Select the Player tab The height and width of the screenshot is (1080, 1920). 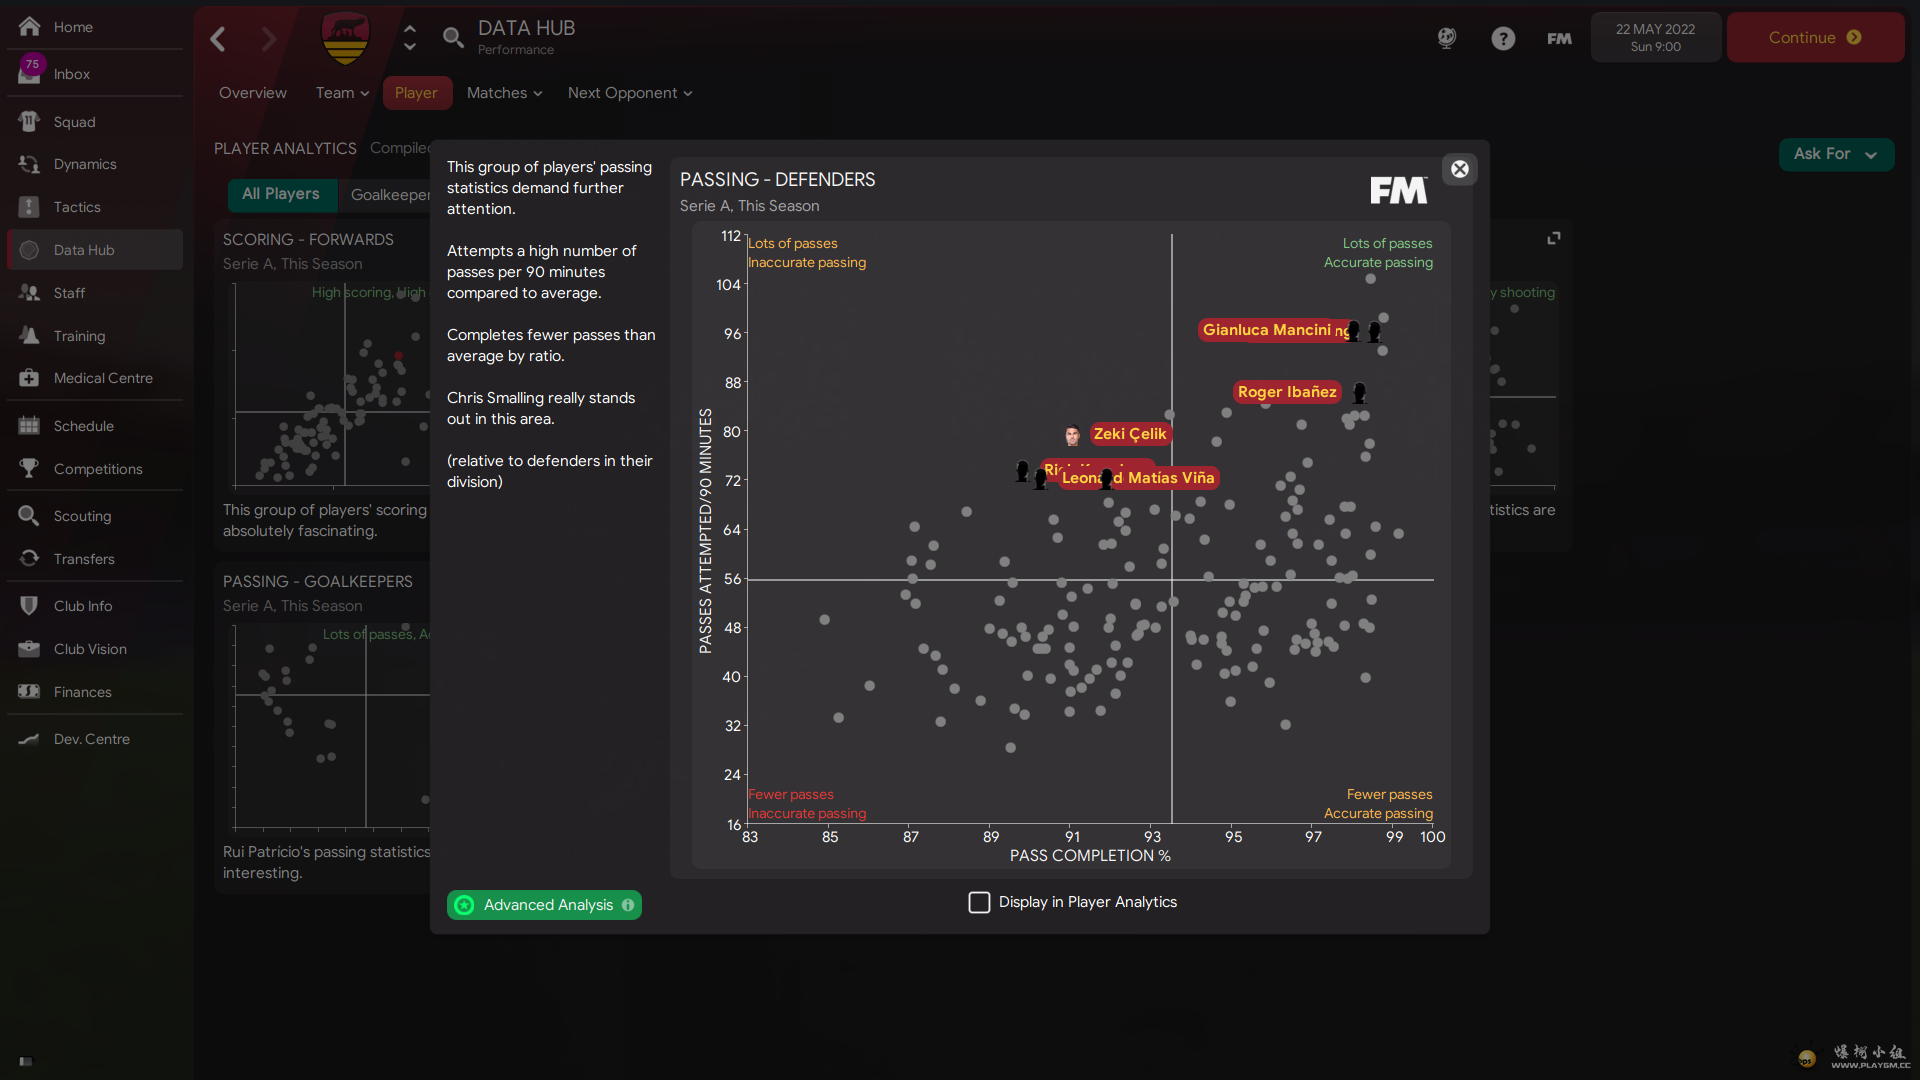417,93
